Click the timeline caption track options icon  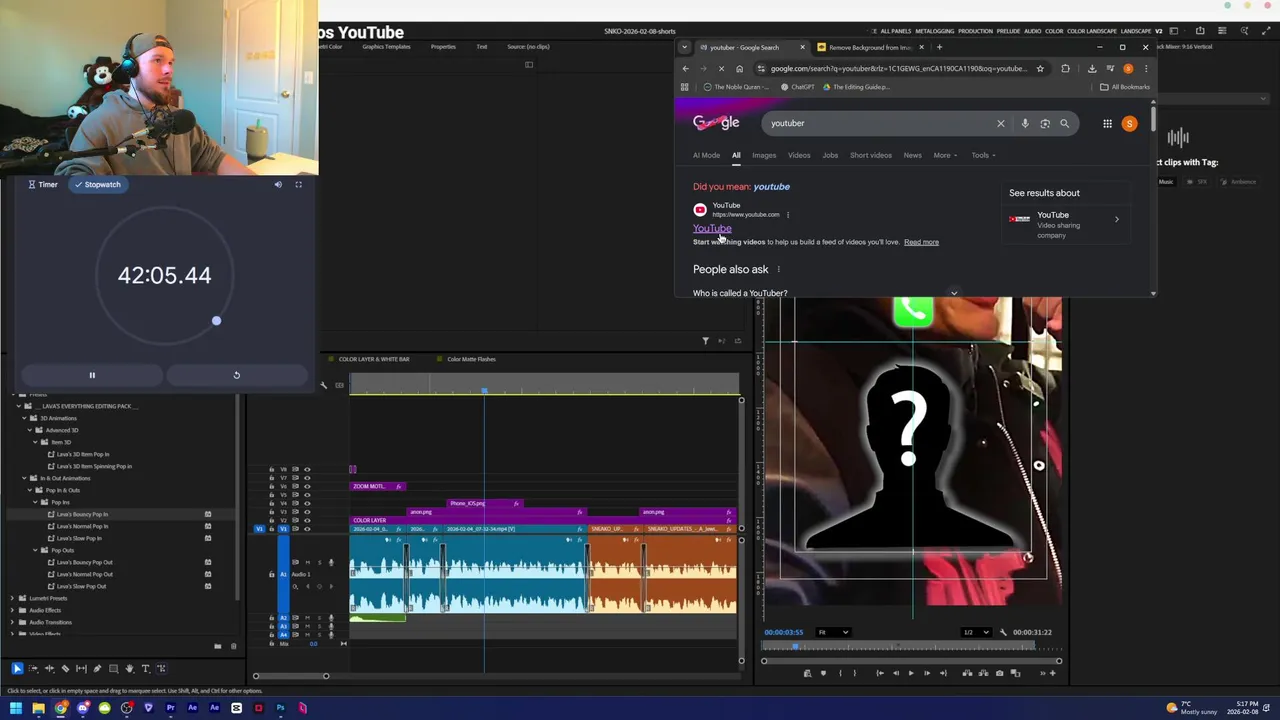click(339, 385)
